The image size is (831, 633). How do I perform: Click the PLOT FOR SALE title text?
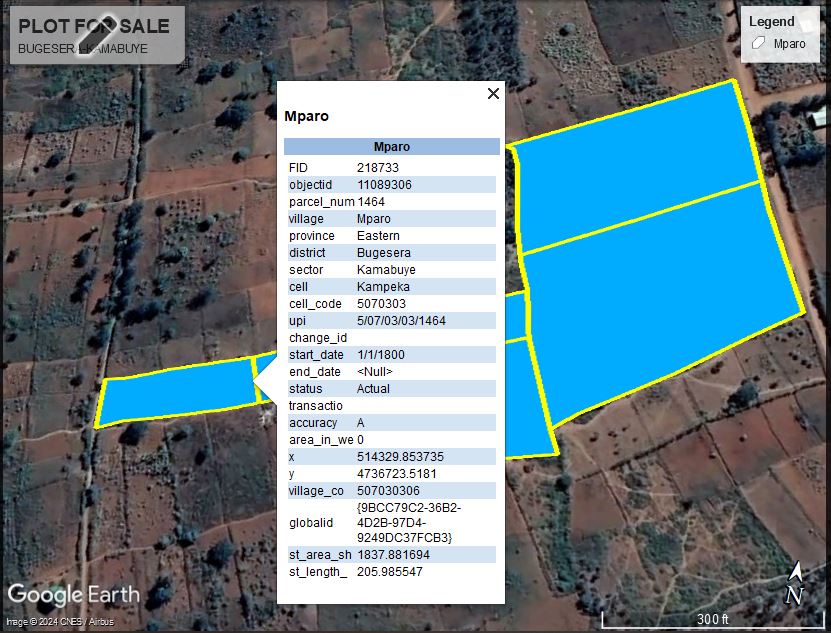point(94,26)
